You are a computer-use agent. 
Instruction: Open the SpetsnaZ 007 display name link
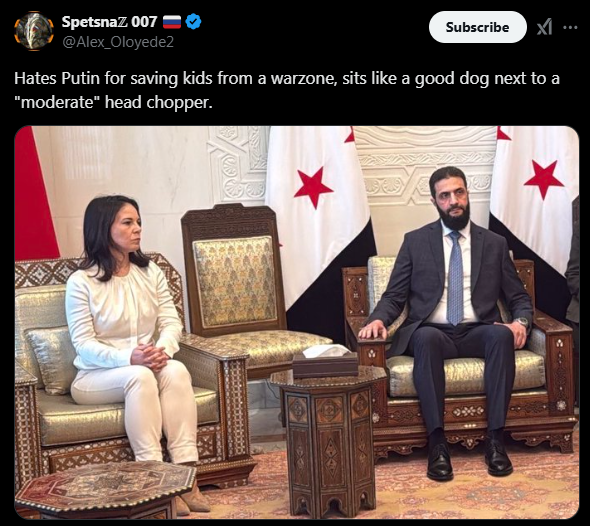[x=109, y=22]
